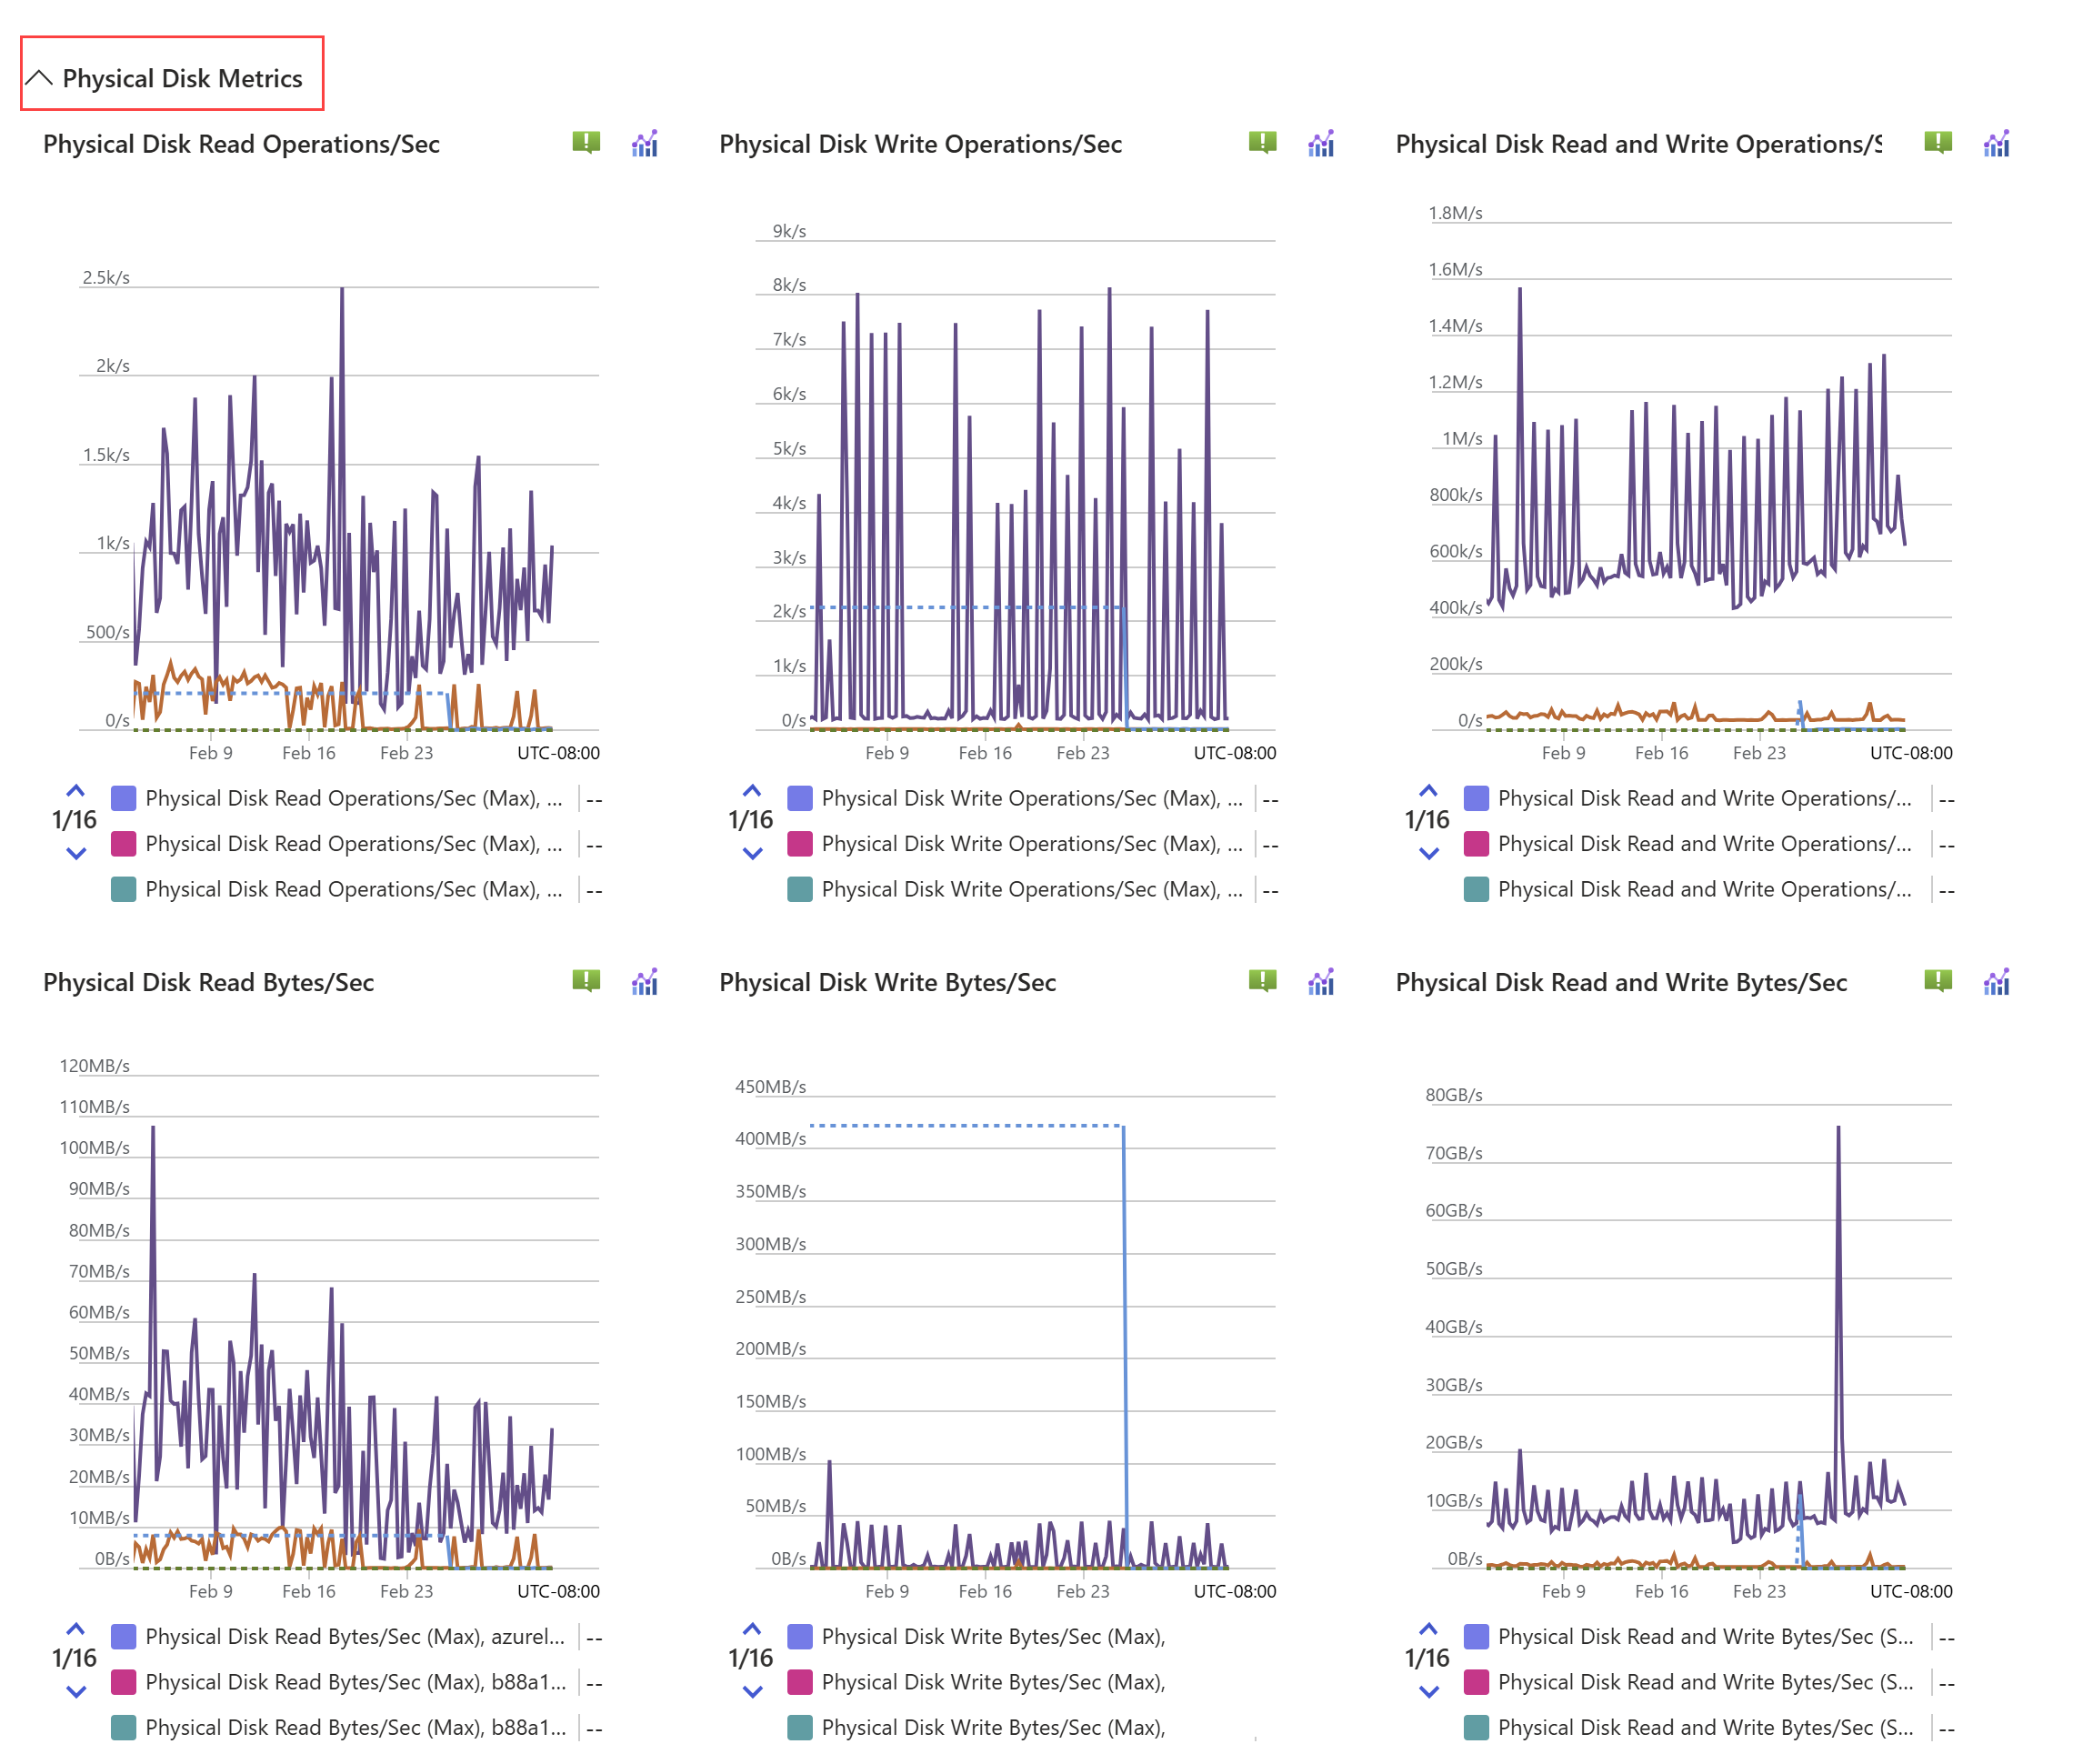This screenshot has height=1764, width=2073.
Task: Click alert icon on Read Operations/Sec chart
Action: point(586,143)
